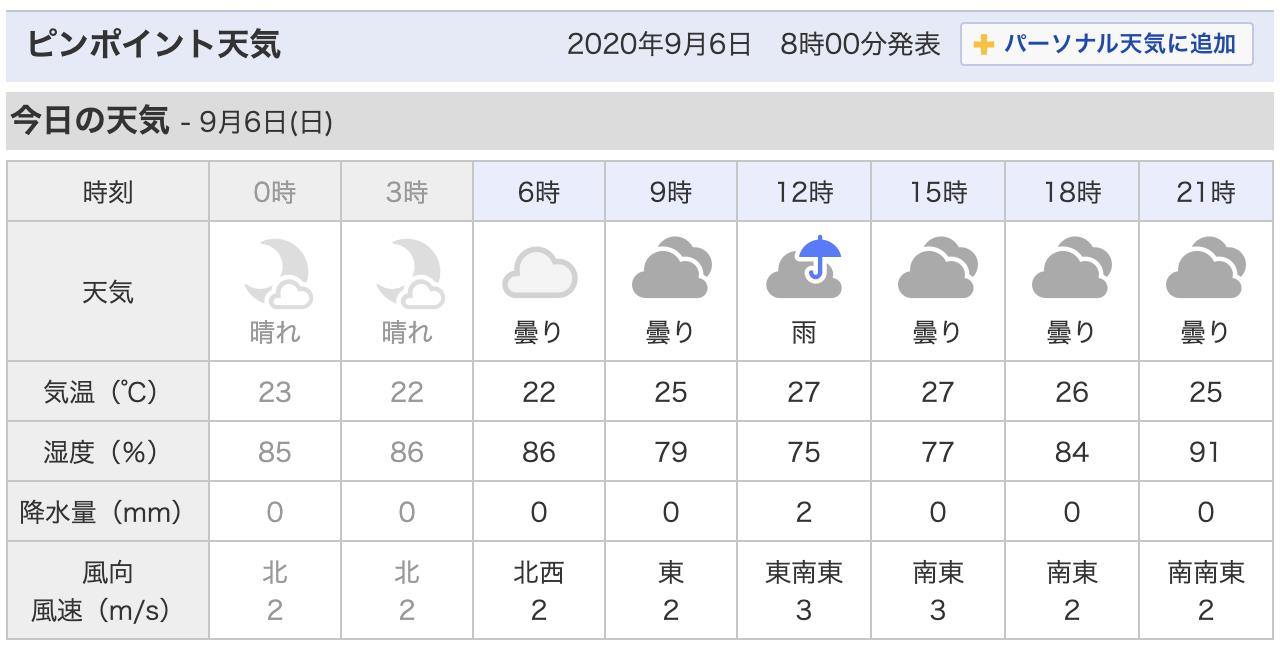Click the 時刻 row header cell

(x=107, y=192)
